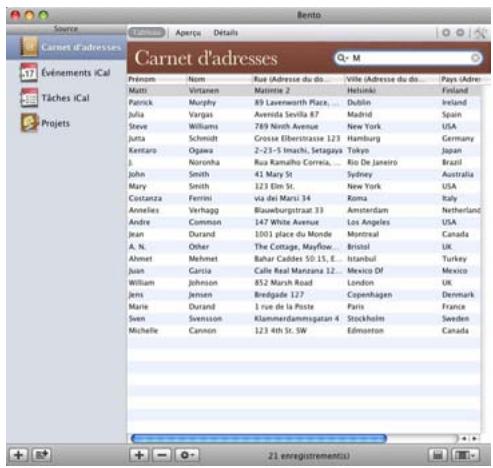
Task: Click the Carnet d'adresses title heading
Action: [206, 58]
